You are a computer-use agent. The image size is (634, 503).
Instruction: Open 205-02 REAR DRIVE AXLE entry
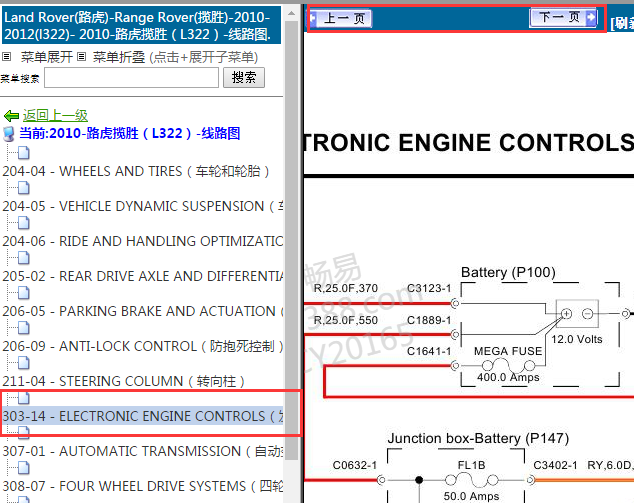(143, 276)
